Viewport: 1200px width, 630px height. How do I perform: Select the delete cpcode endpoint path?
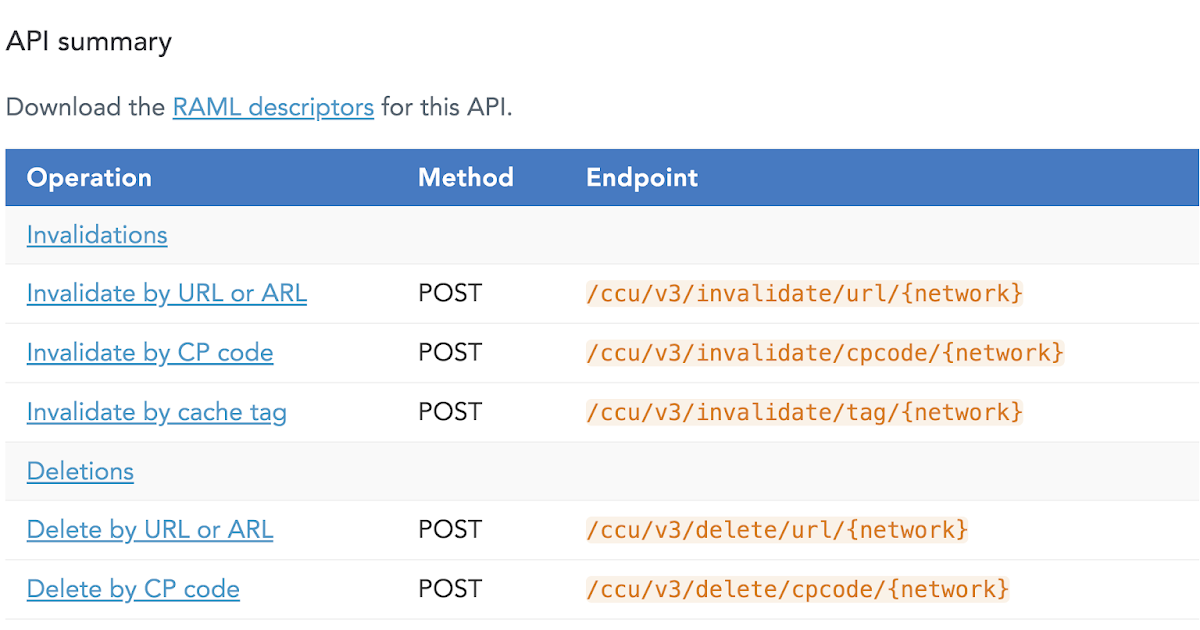pos(797,589)
